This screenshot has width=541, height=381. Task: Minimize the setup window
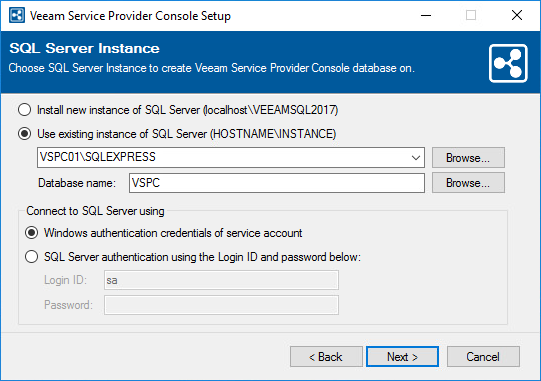(x=426, y=16)
